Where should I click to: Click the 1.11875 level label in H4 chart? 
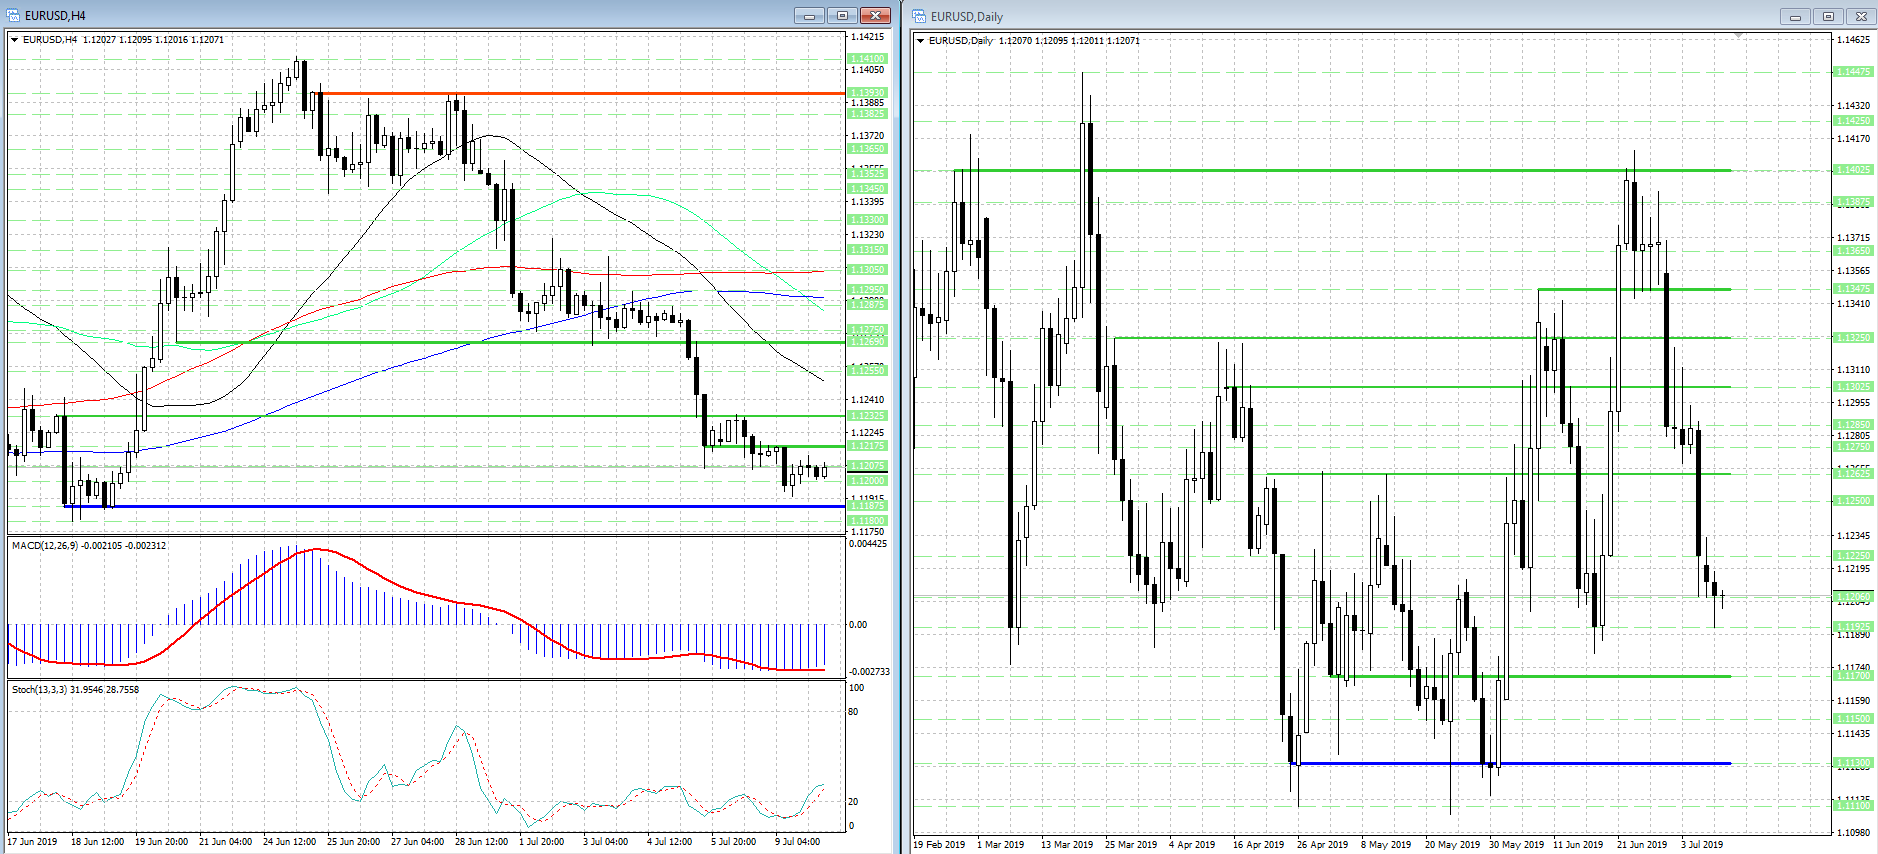(x=867, y=506)
